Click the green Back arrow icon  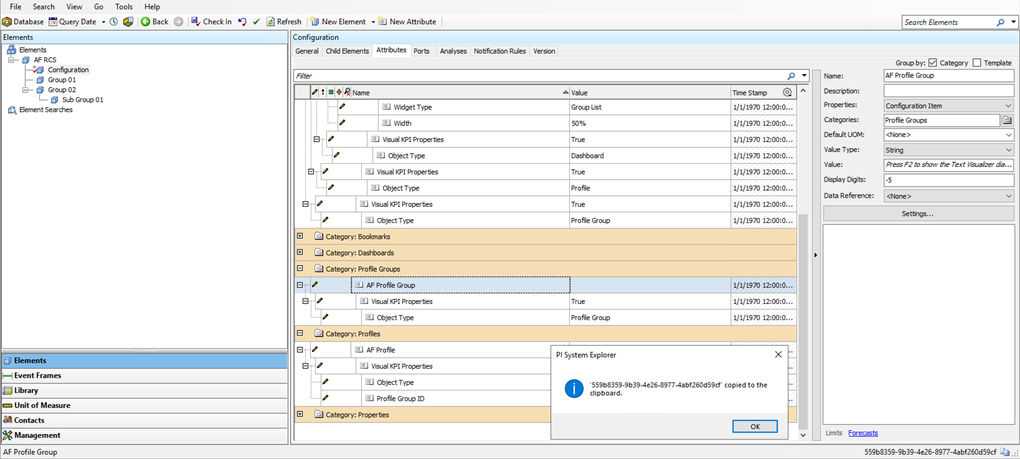pyautogui.click(x=145, y=21)
